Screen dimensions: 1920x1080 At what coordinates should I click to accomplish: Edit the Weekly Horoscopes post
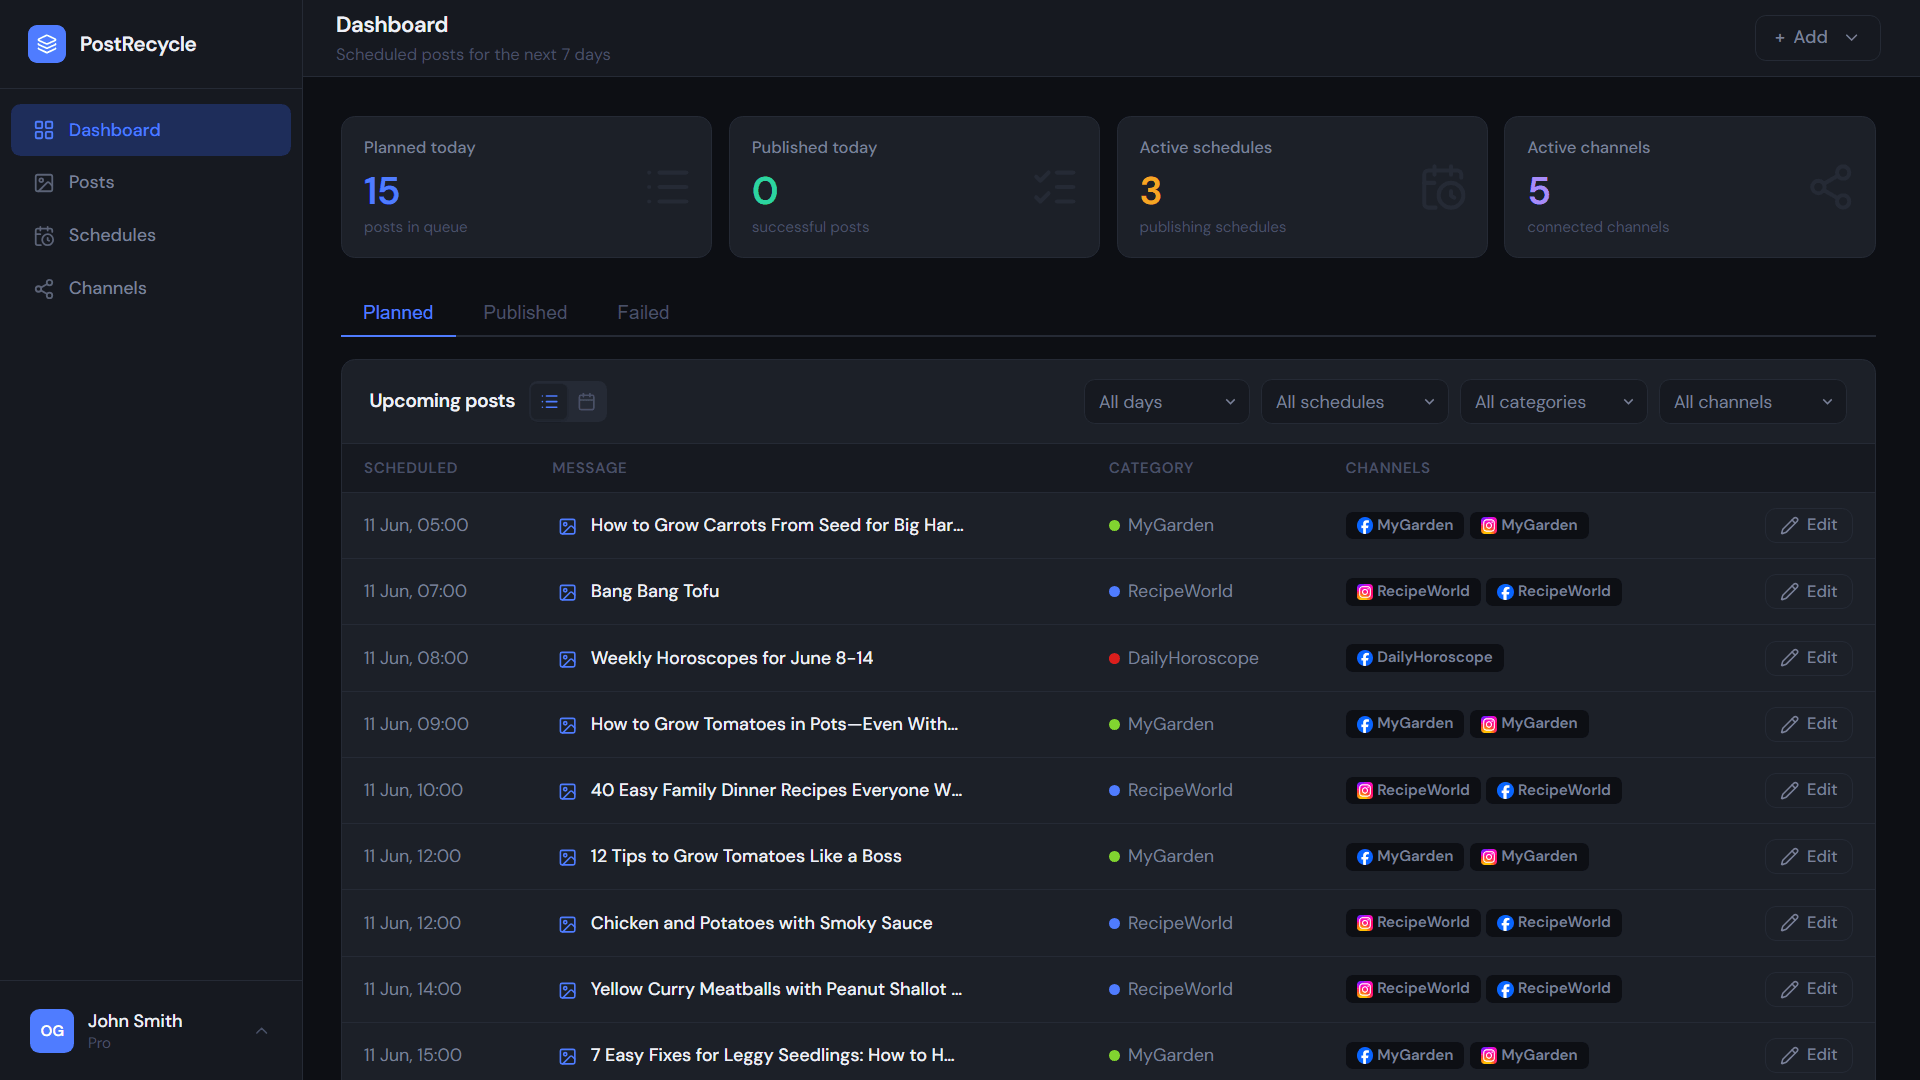[x=1808, y=657]
